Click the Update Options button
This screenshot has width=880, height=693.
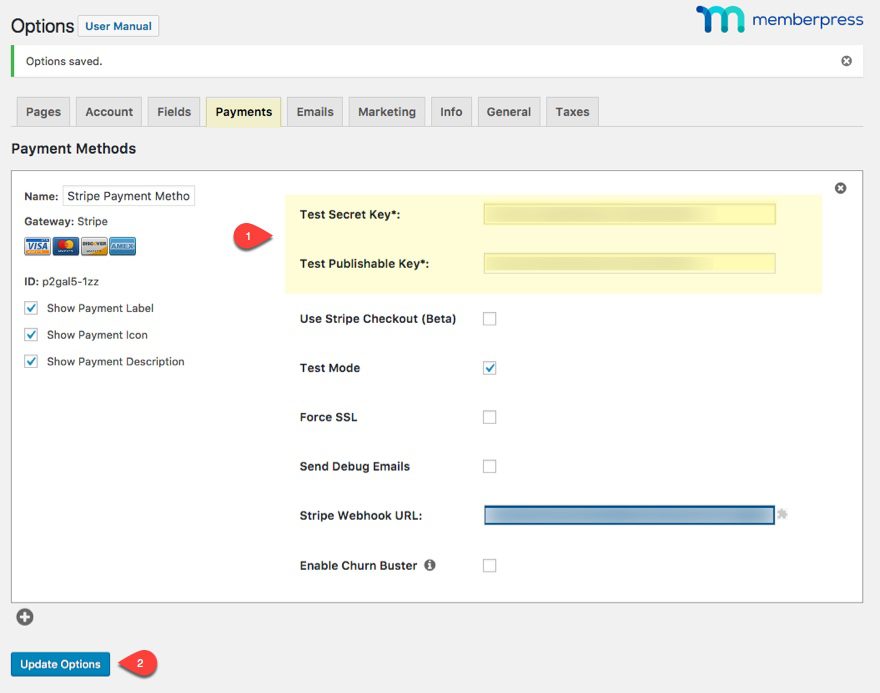pos(60,663)
